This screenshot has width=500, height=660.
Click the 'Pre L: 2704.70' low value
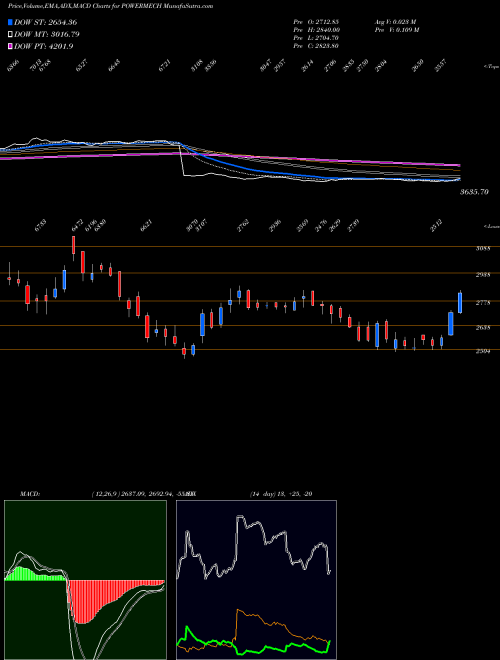pos(316,38)
